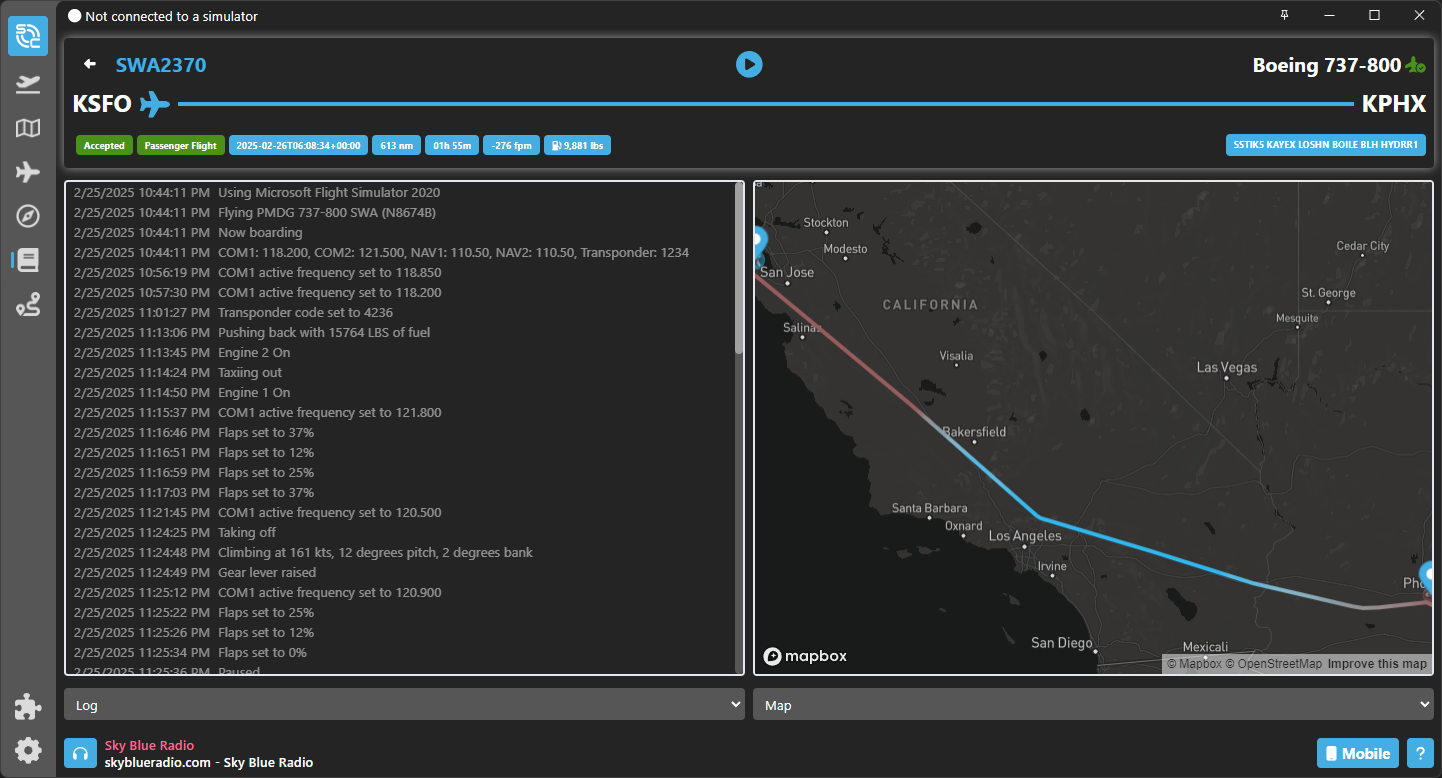Open the Map panel dropdown
The height and width of the screenshot is (778, 1442).
(x=1093, y=705)
